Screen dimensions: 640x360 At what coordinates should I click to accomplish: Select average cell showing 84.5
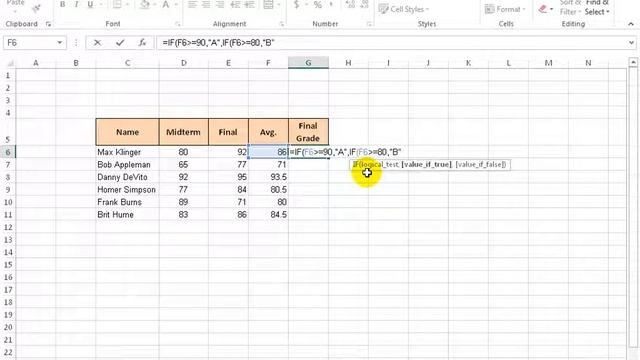268,215
